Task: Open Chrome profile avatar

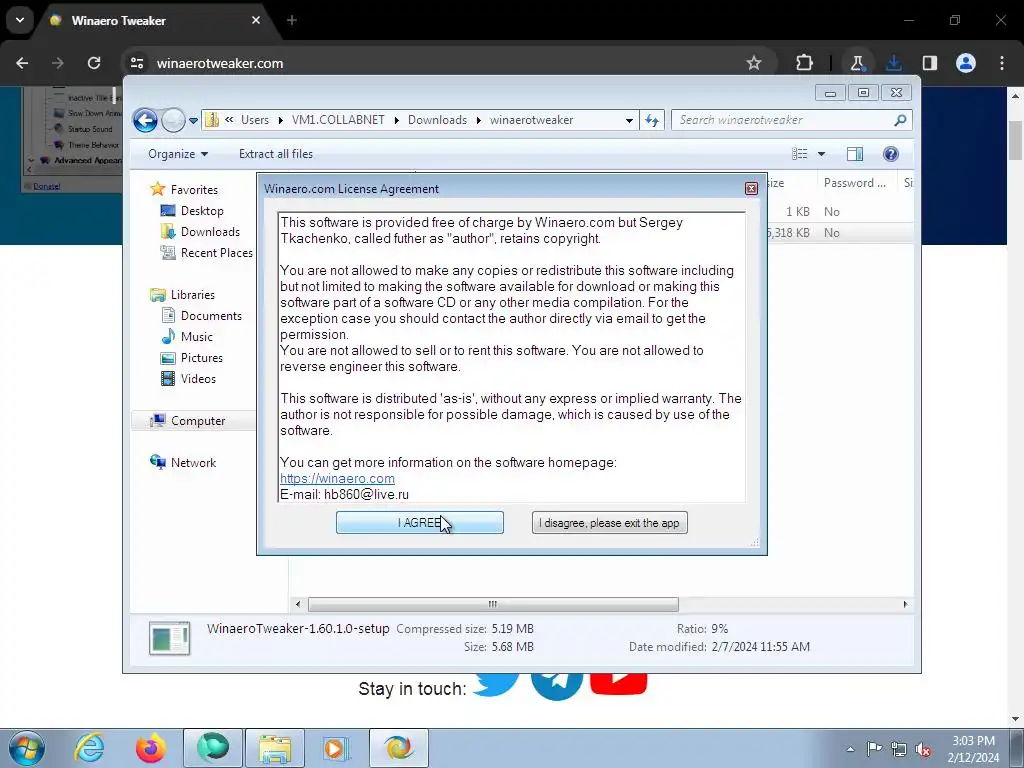Action: (x=966, y=63)
